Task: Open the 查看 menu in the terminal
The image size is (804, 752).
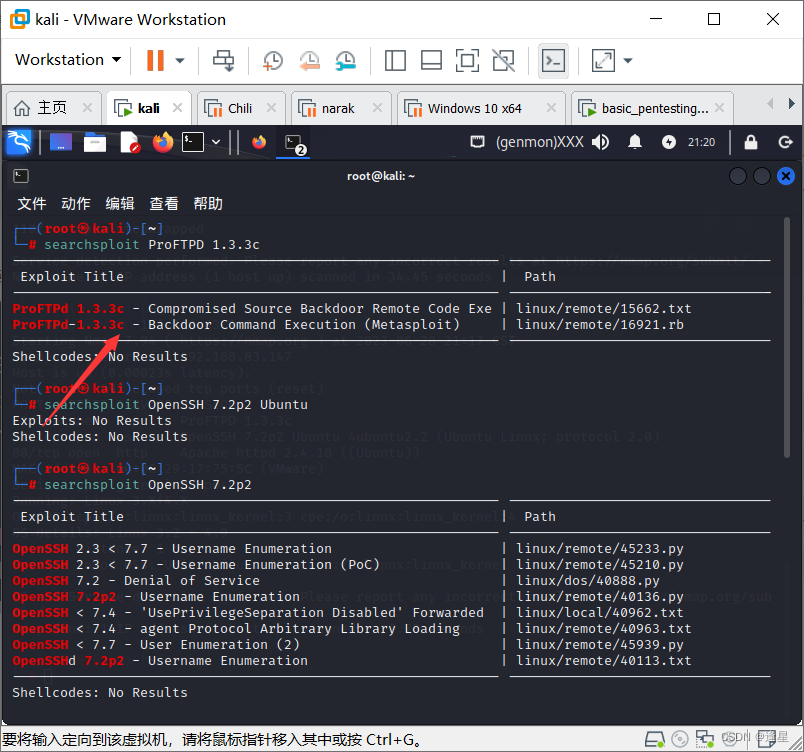Action: (164, 204)
